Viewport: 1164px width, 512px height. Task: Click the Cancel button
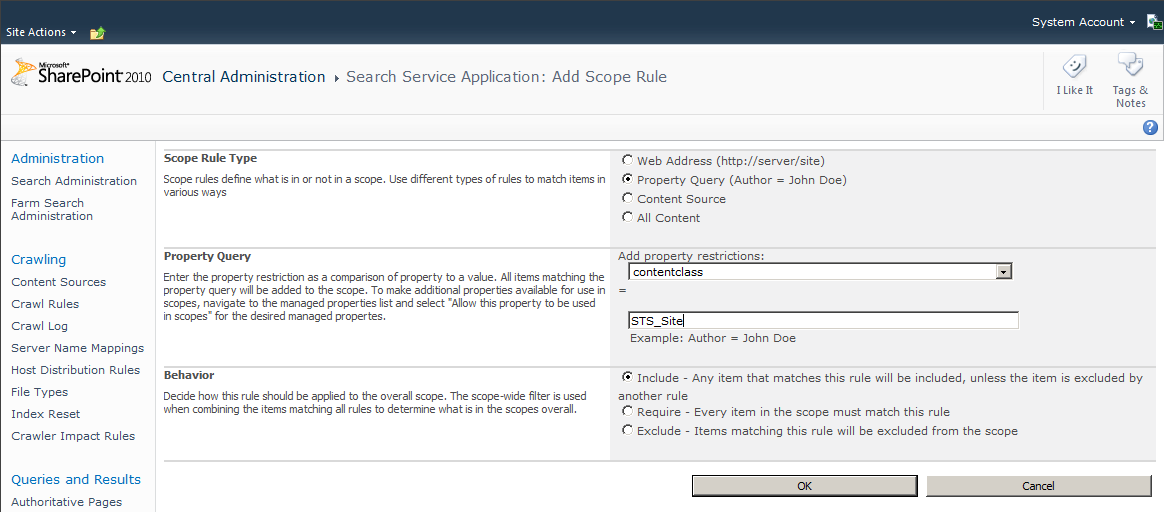(x=1039, y=486)
